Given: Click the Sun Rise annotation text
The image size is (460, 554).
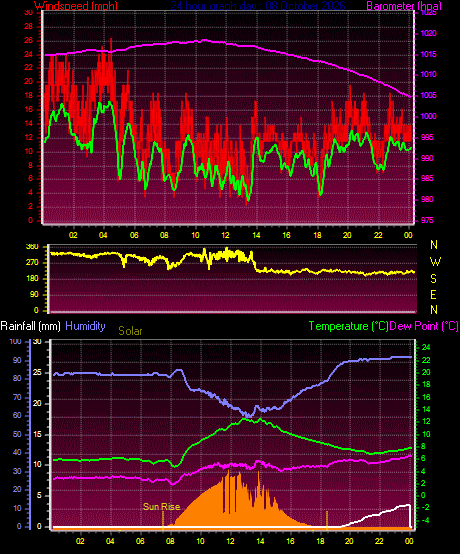Looking at the screenshot, I should pyautogui.click(x=161, y=507).
